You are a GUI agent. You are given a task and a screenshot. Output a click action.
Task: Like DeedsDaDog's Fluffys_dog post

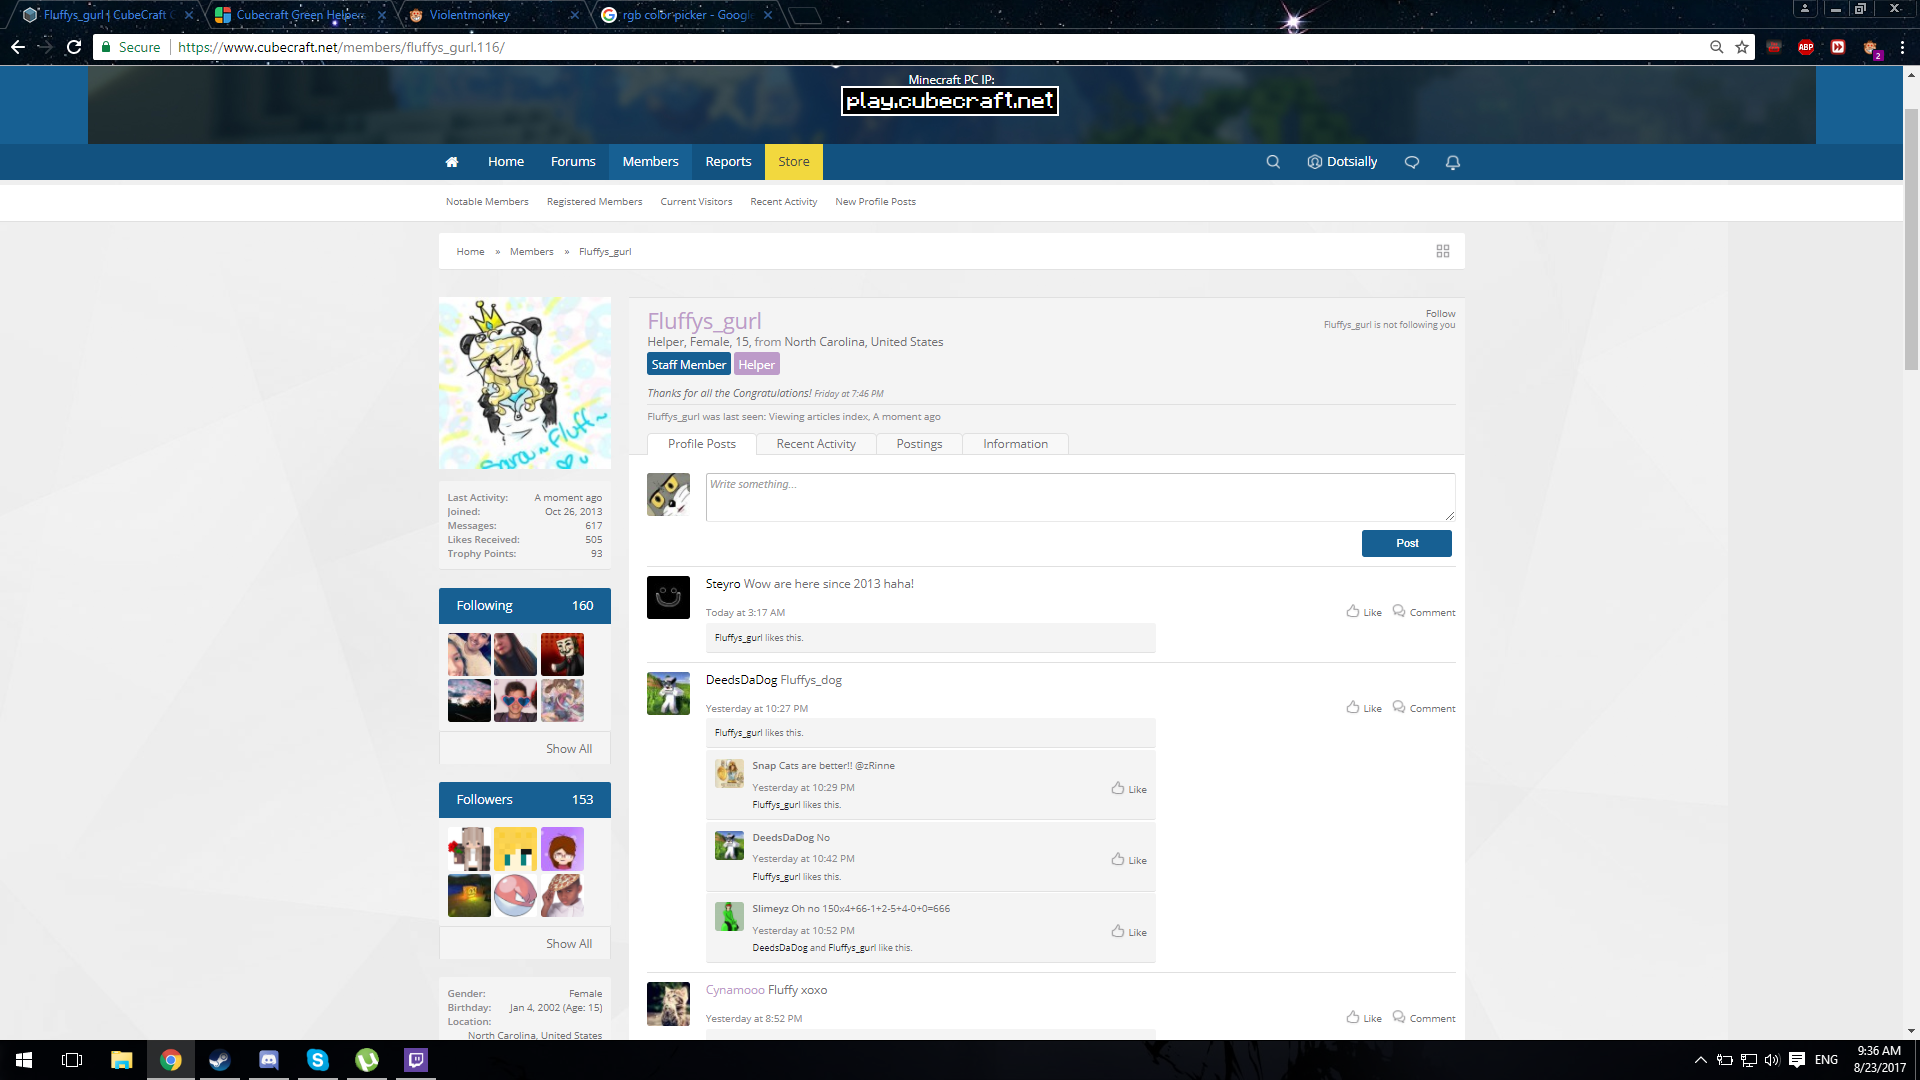[1364, 708]
